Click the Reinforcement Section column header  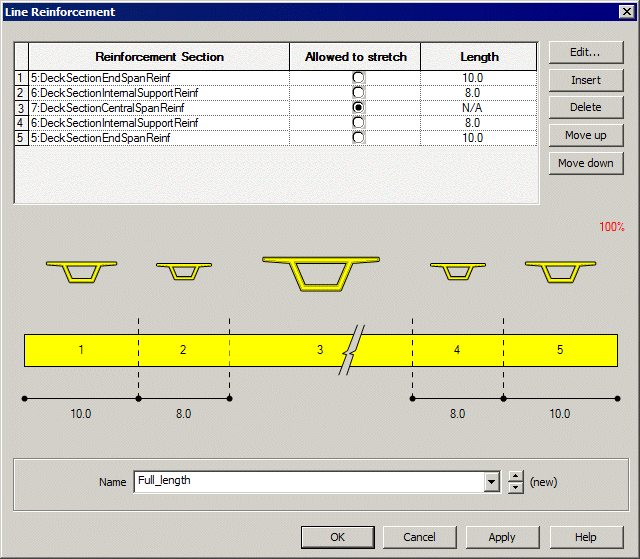point(159,57)
